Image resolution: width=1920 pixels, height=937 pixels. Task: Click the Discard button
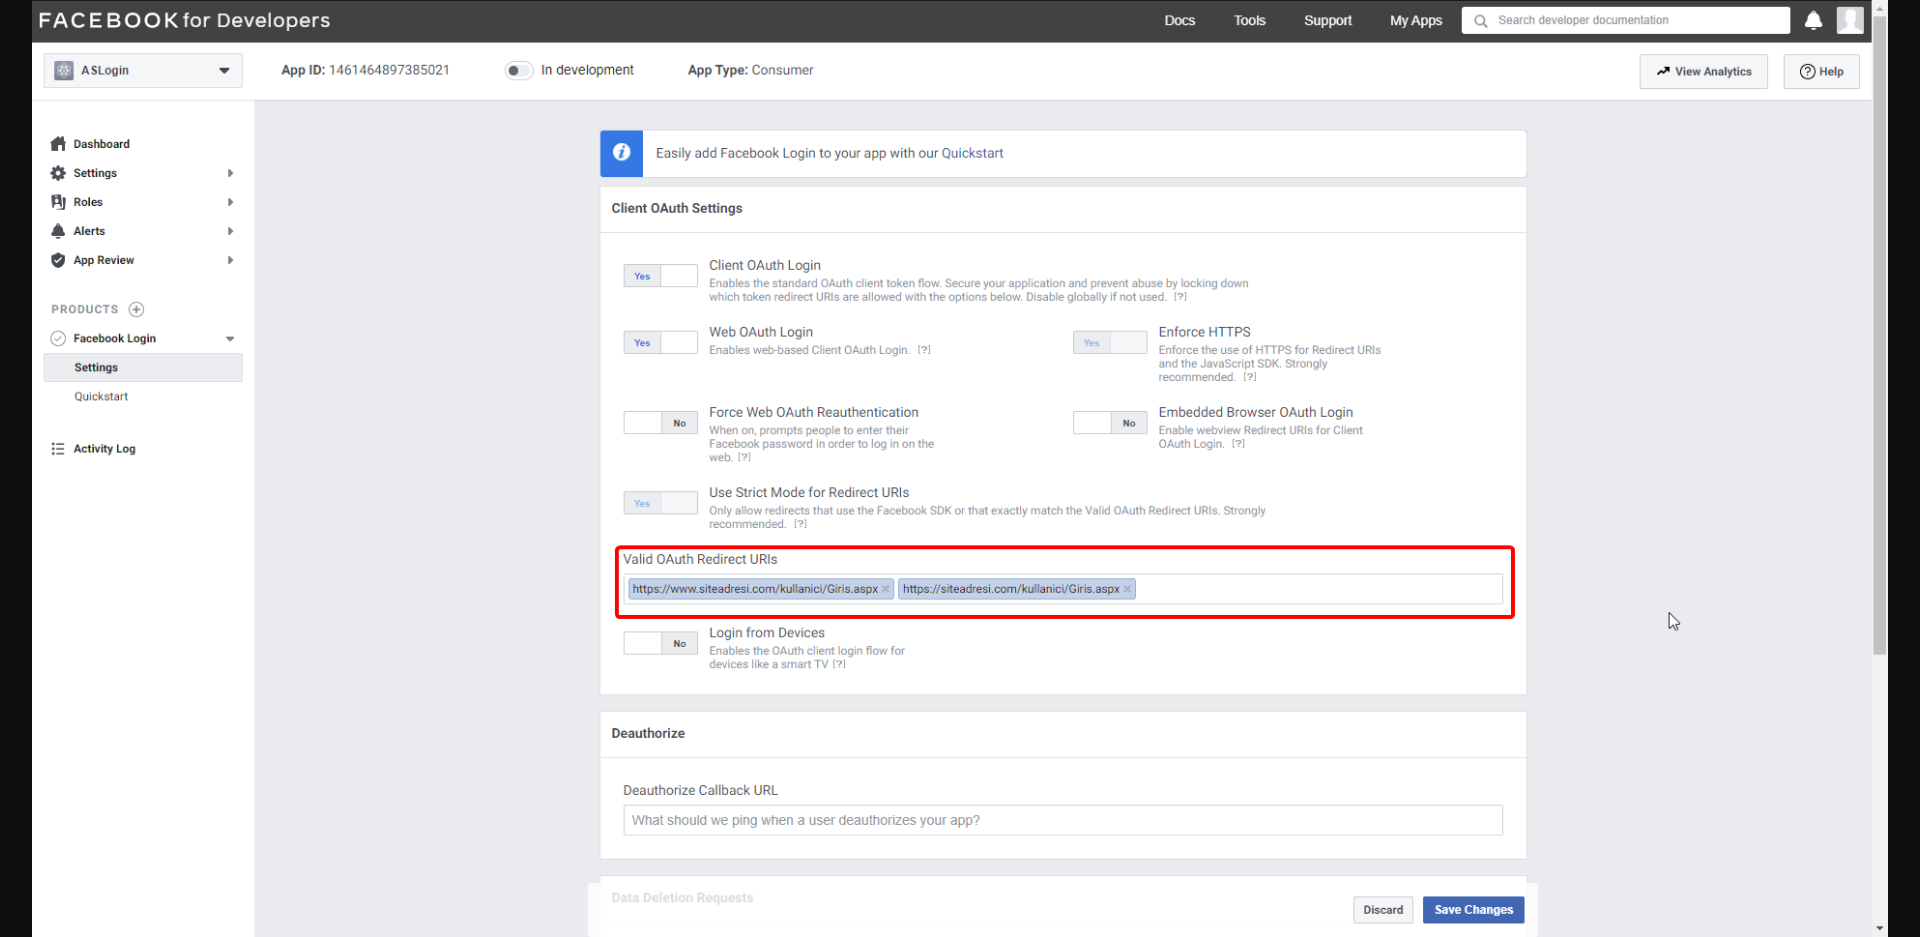pyautogui.click(x=1383, y=910)
